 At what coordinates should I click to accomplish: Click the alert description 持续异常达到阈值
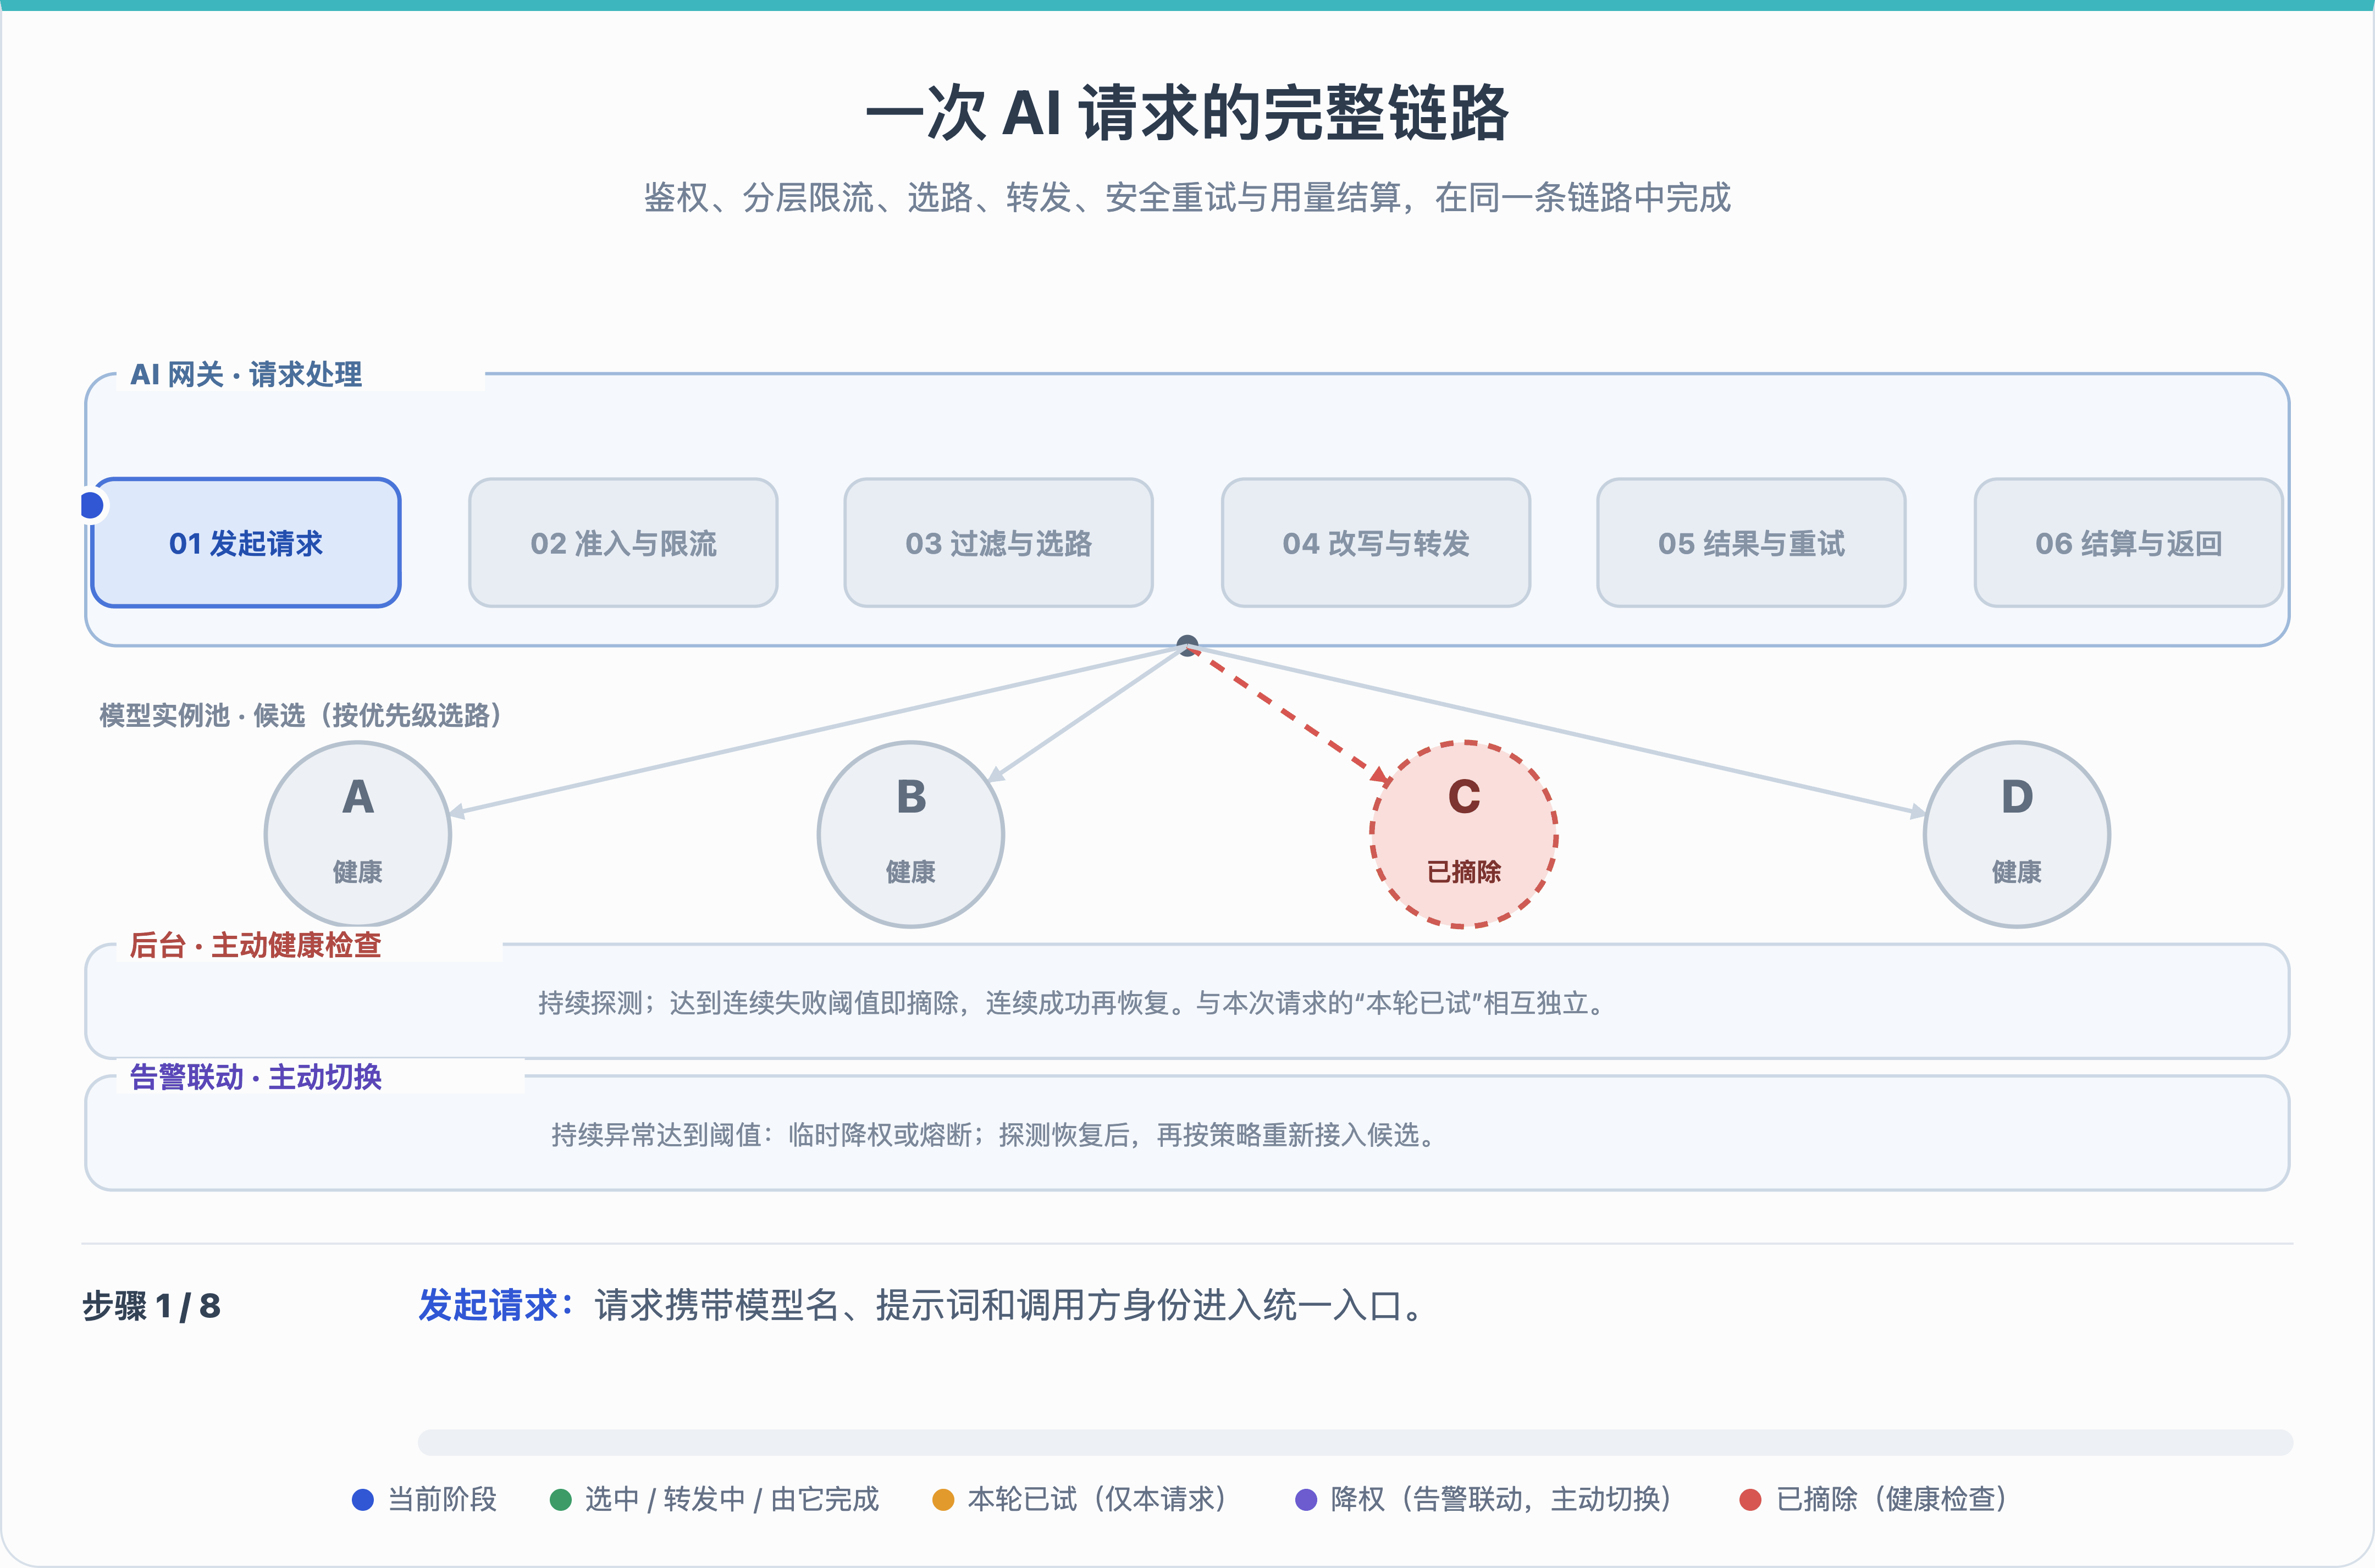(995, 1134)
